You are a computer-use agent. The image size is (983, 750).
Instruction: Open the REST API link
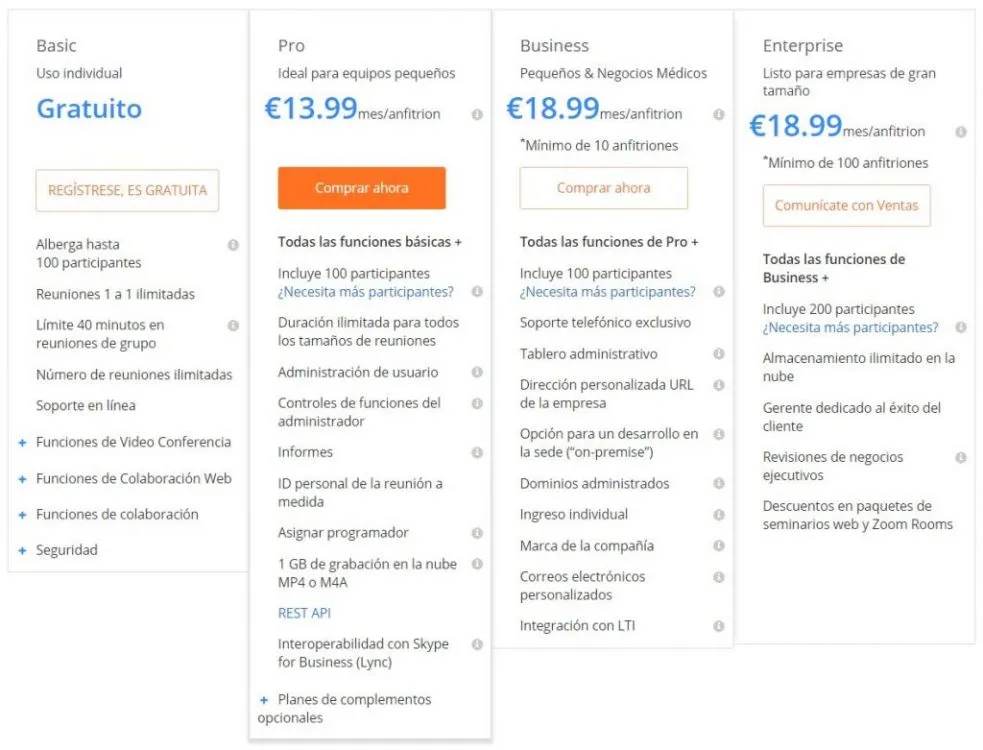pyautogui.click(x=304, y=613)
